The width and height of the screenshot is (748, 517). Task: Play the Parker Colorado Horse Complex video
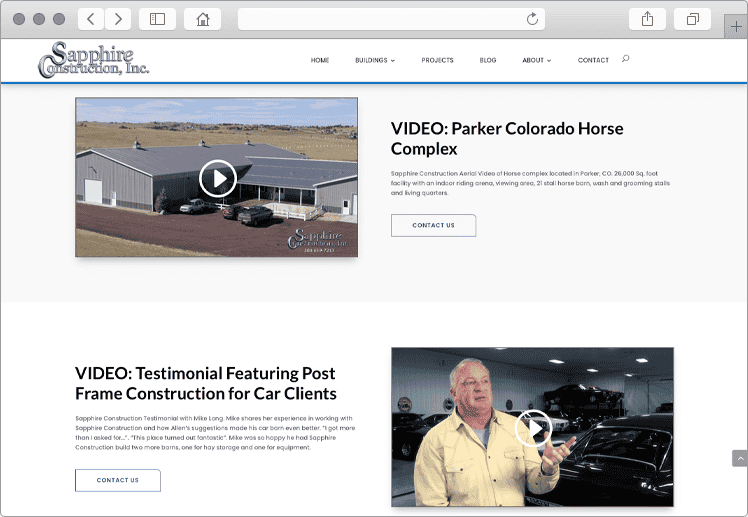(x=217, y=178)
